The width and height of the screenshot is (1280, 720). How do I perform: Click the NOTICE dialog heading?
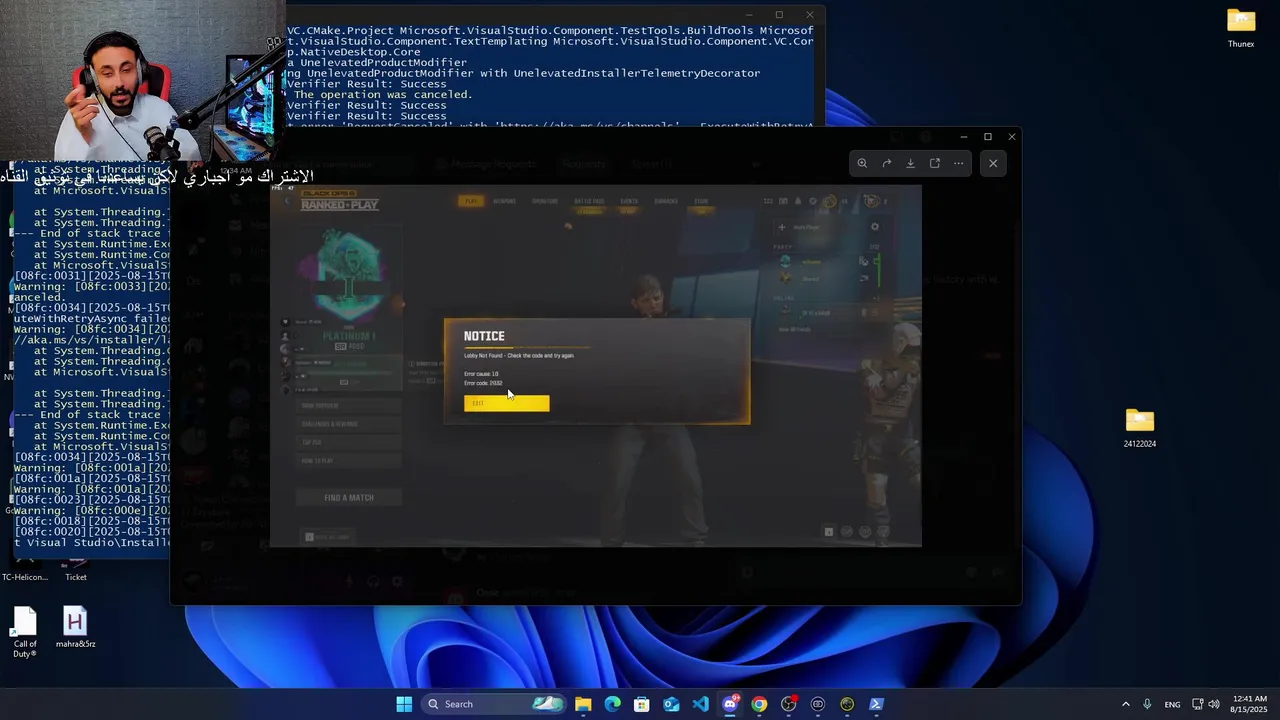tap(484, 336)
